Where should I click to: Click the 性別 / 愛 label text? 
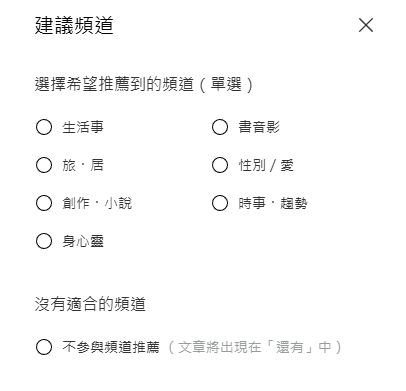pos(266,165)
